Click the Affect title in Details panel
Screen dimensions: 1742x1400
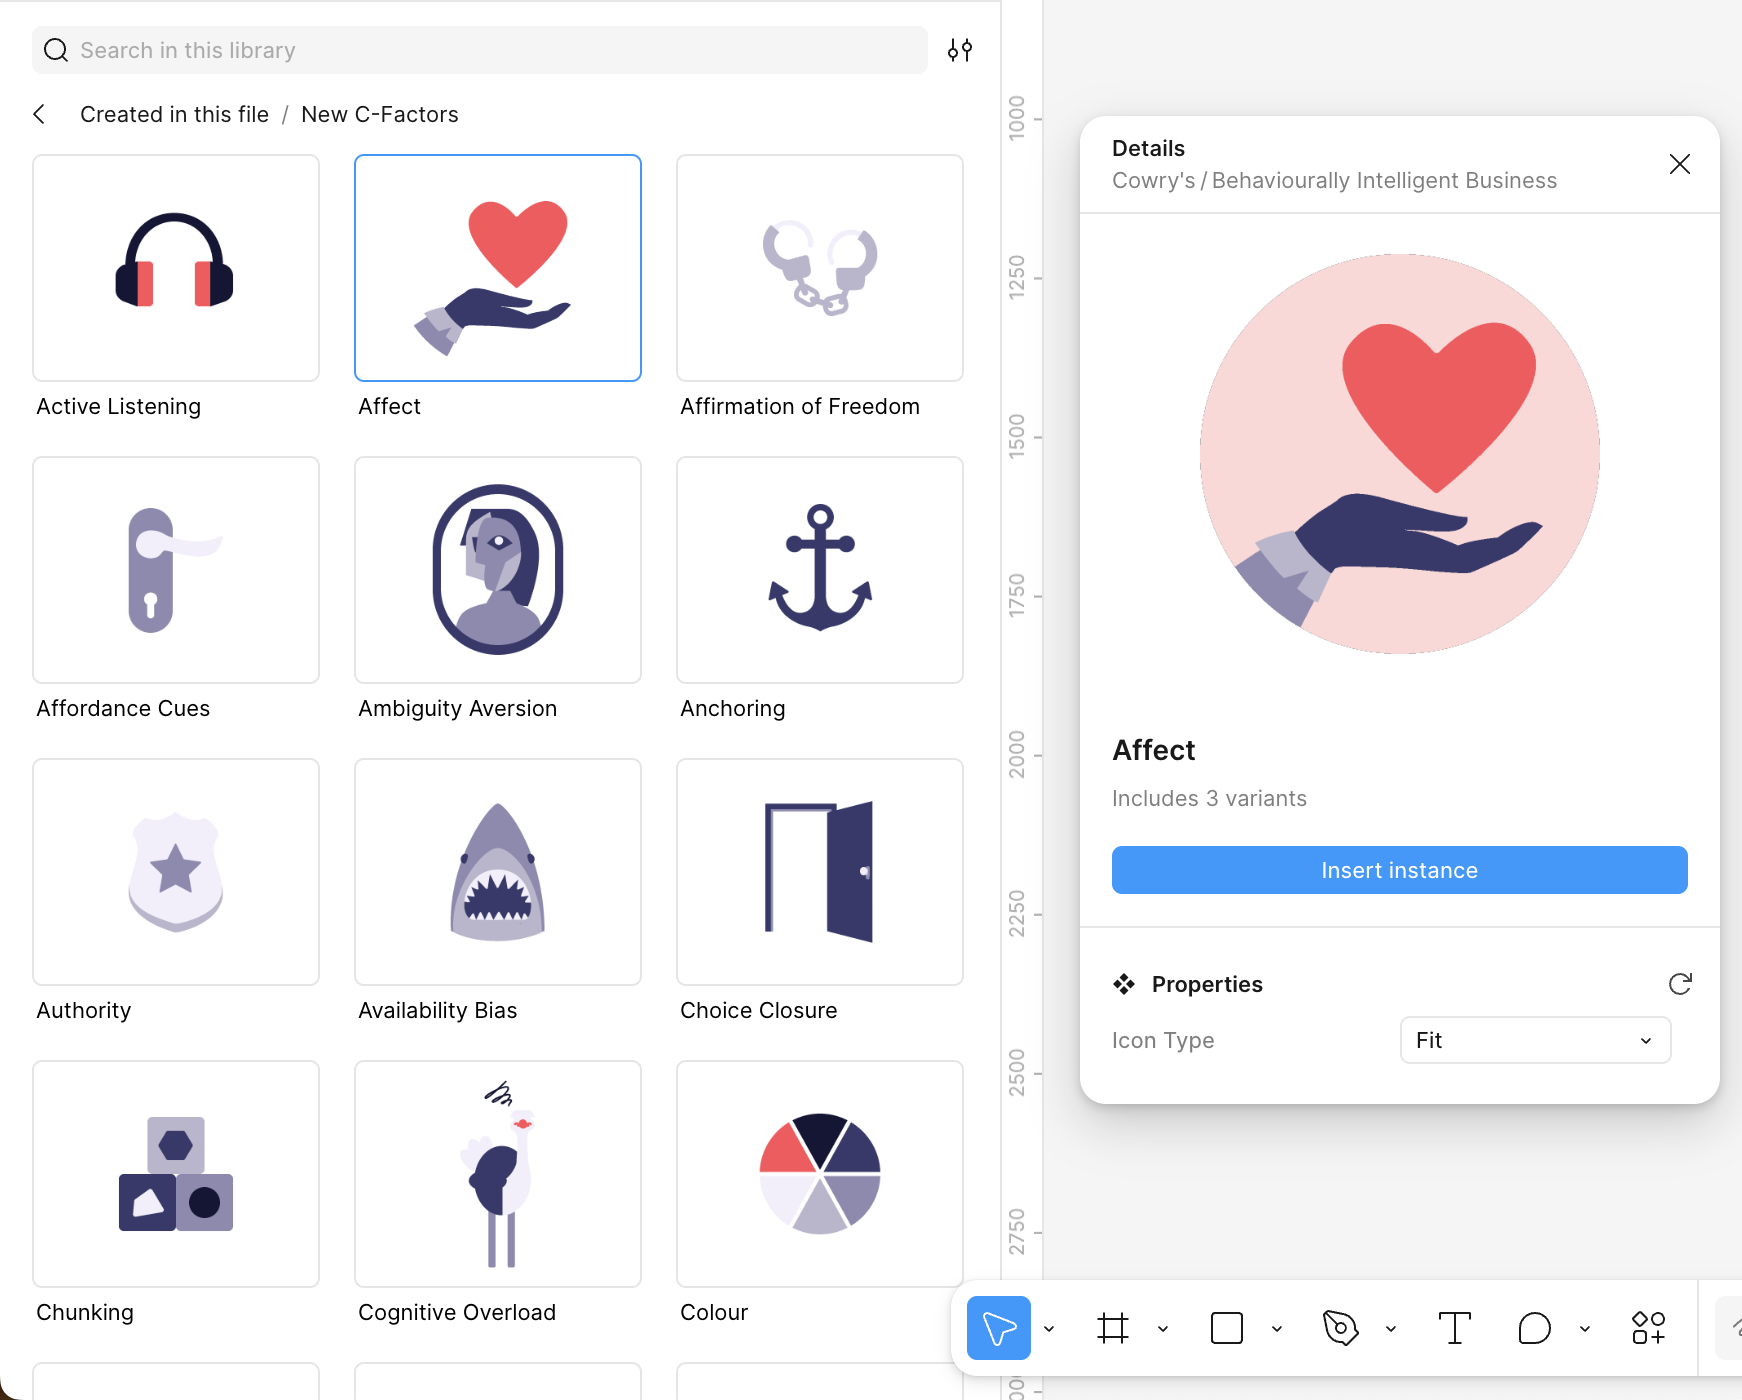tap(1153, 750)
